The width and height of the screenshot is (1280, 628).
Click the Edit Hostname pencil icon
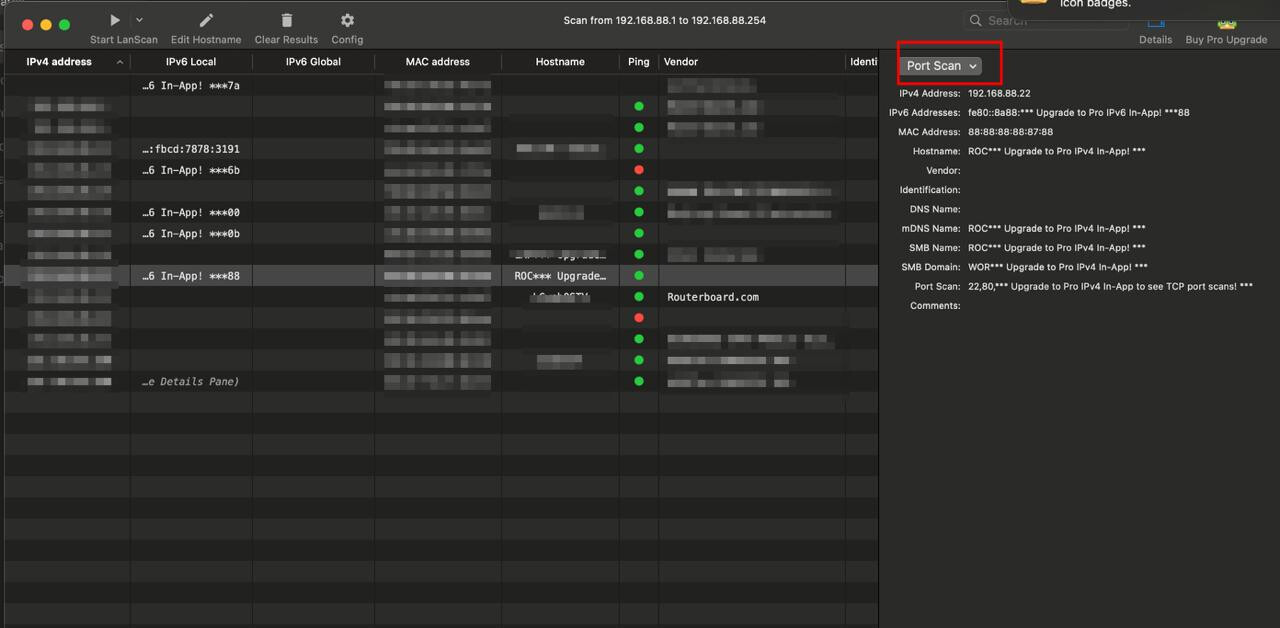pos(206,20)
